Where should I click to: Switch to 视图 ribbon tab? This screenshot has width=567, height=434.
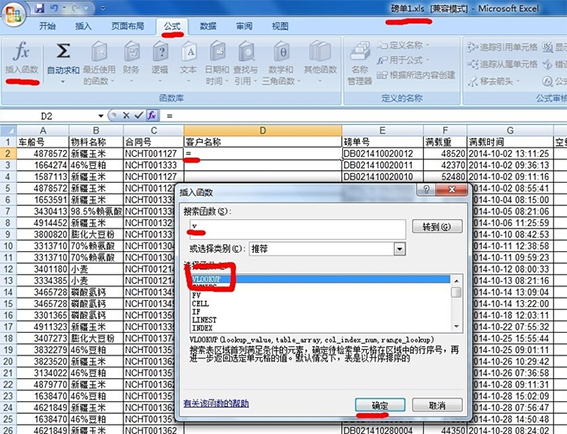click(x=280, y=26)
